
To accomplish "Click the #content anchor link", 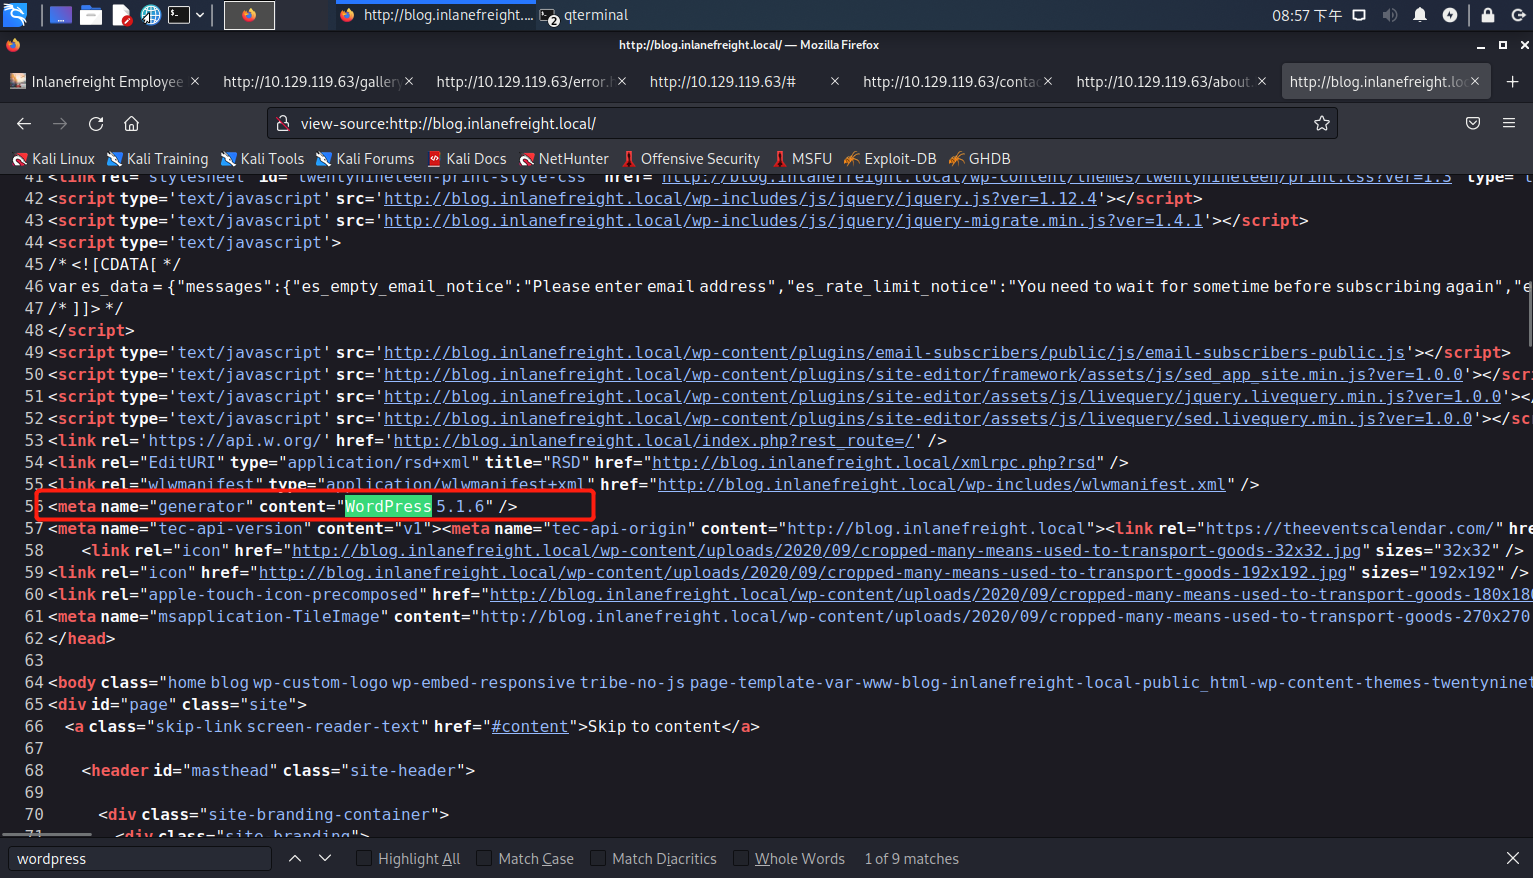I will 530,727.
